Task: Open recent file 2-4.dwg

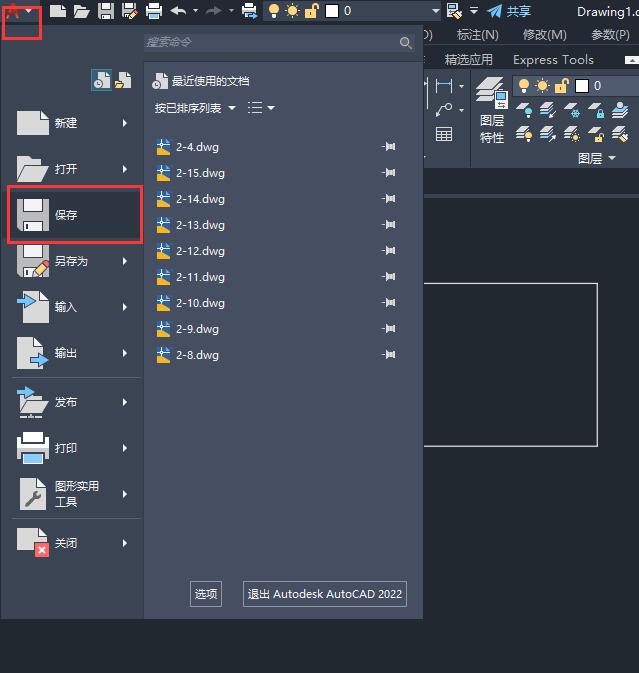Action: (187, 147)
